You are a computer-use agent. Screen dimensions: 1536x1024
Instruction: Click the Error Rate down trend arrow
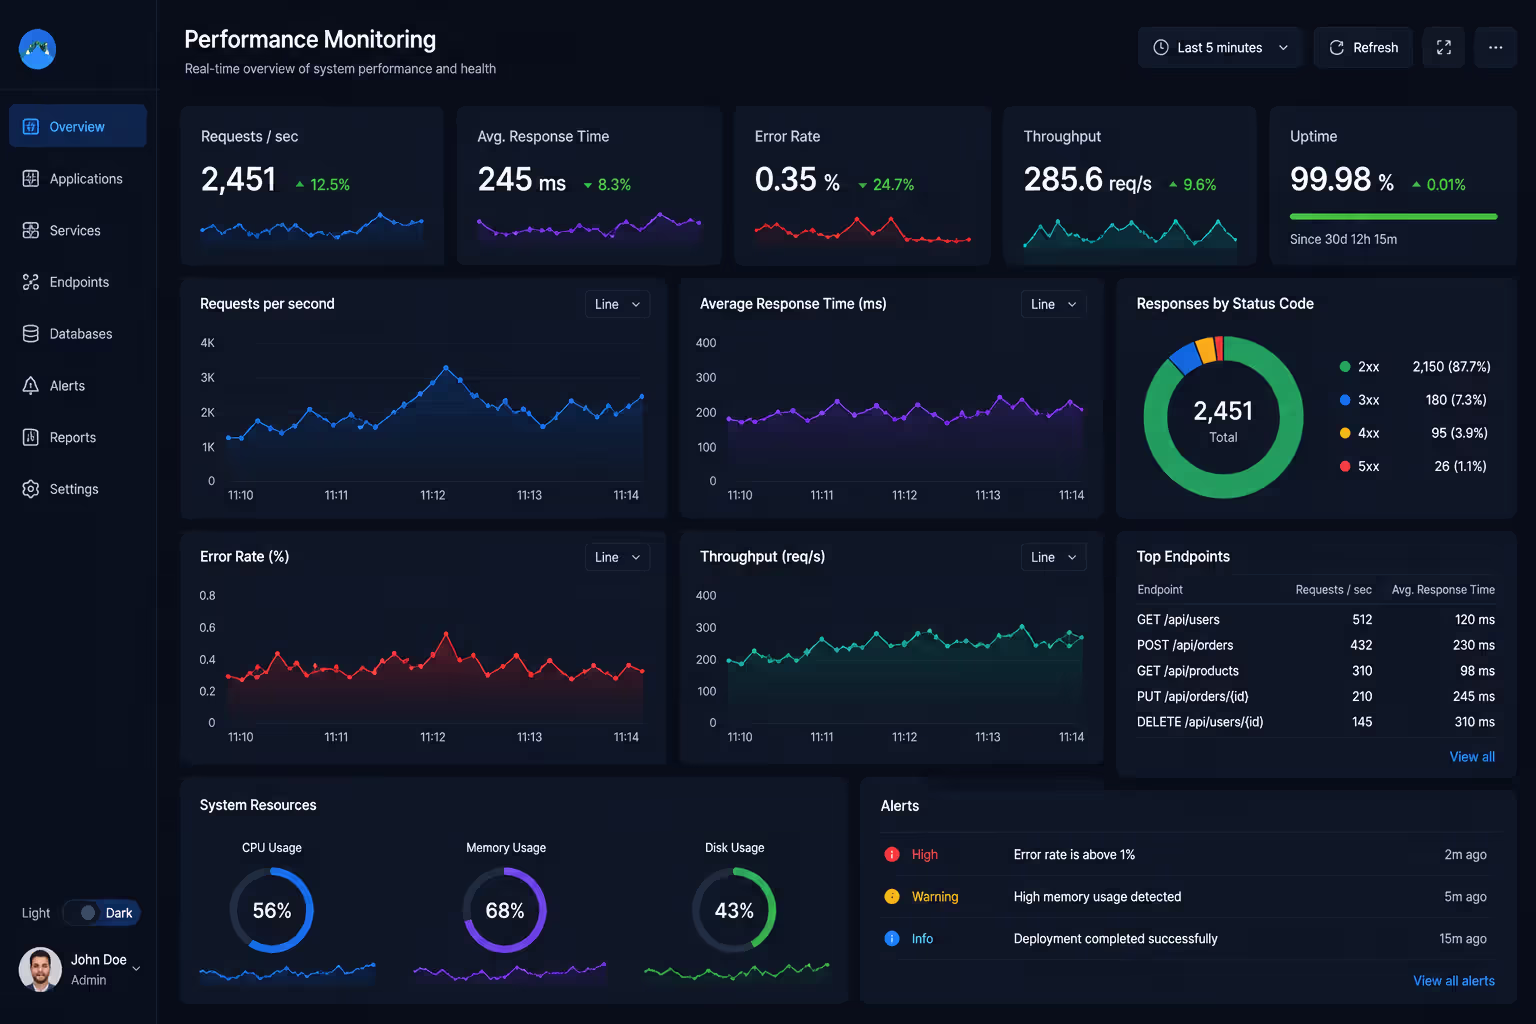pyautogui.click(x=863, y=185)
